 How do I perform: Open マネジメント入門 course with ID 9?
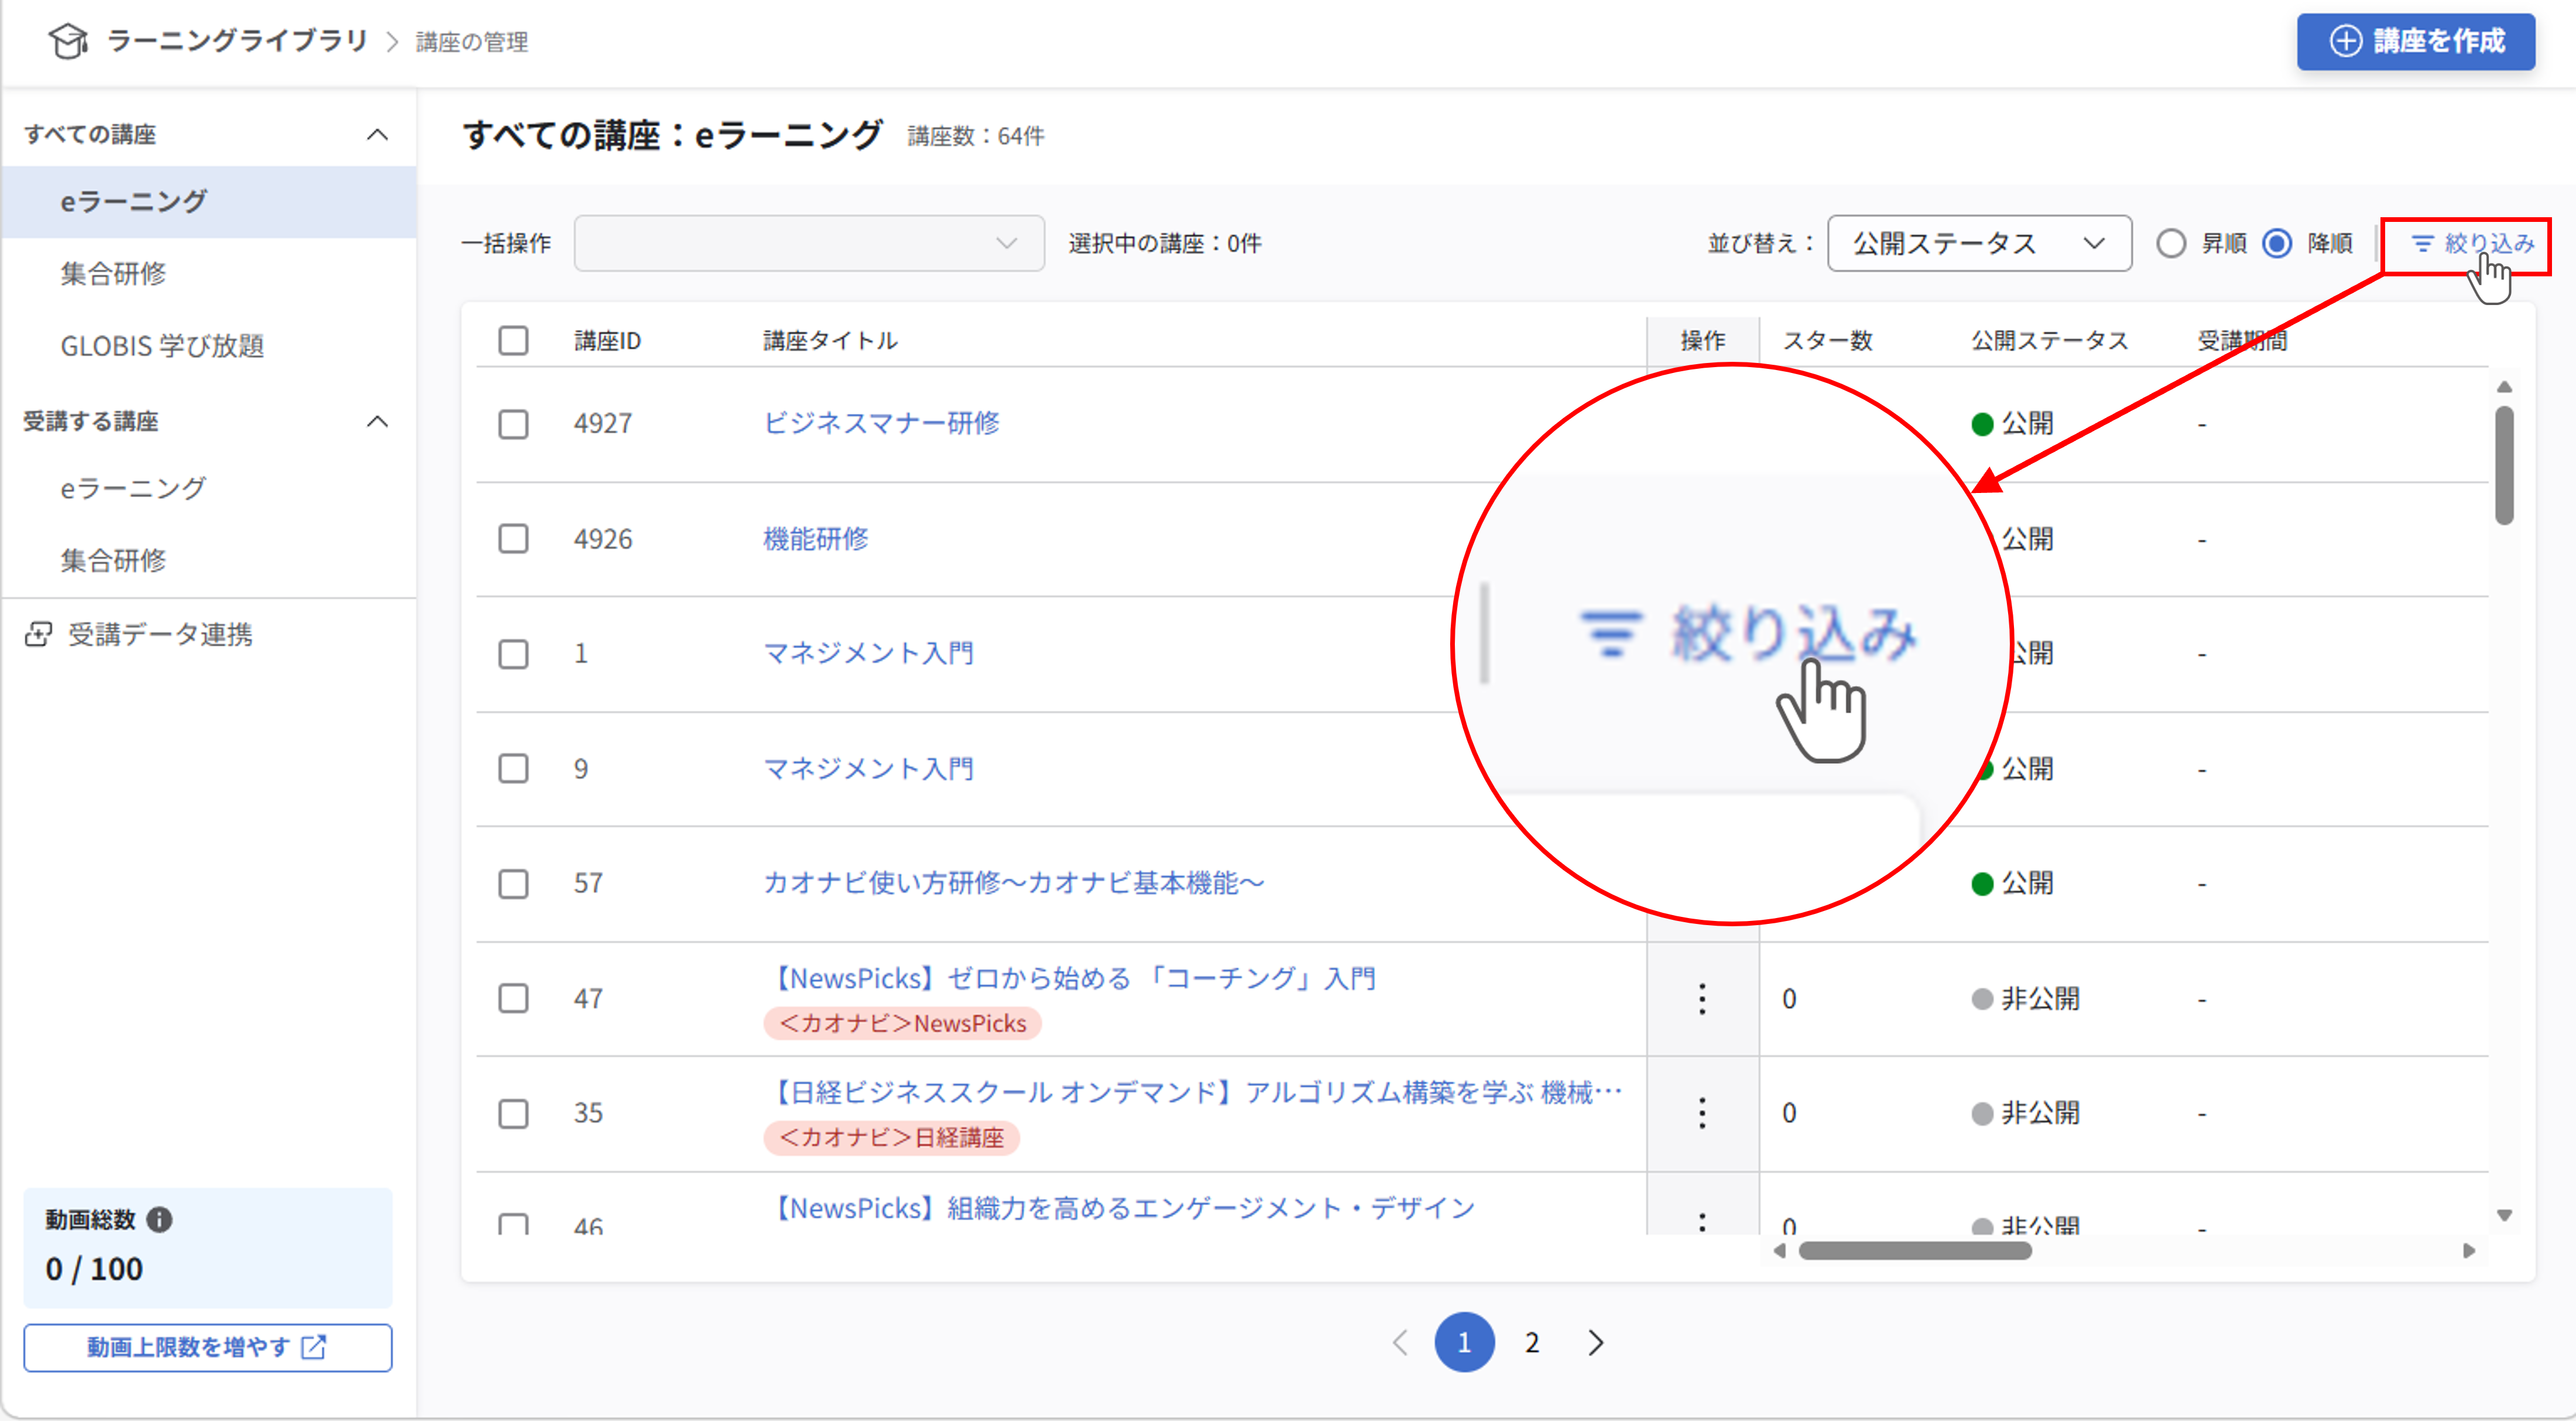click(x=868, y=769)
